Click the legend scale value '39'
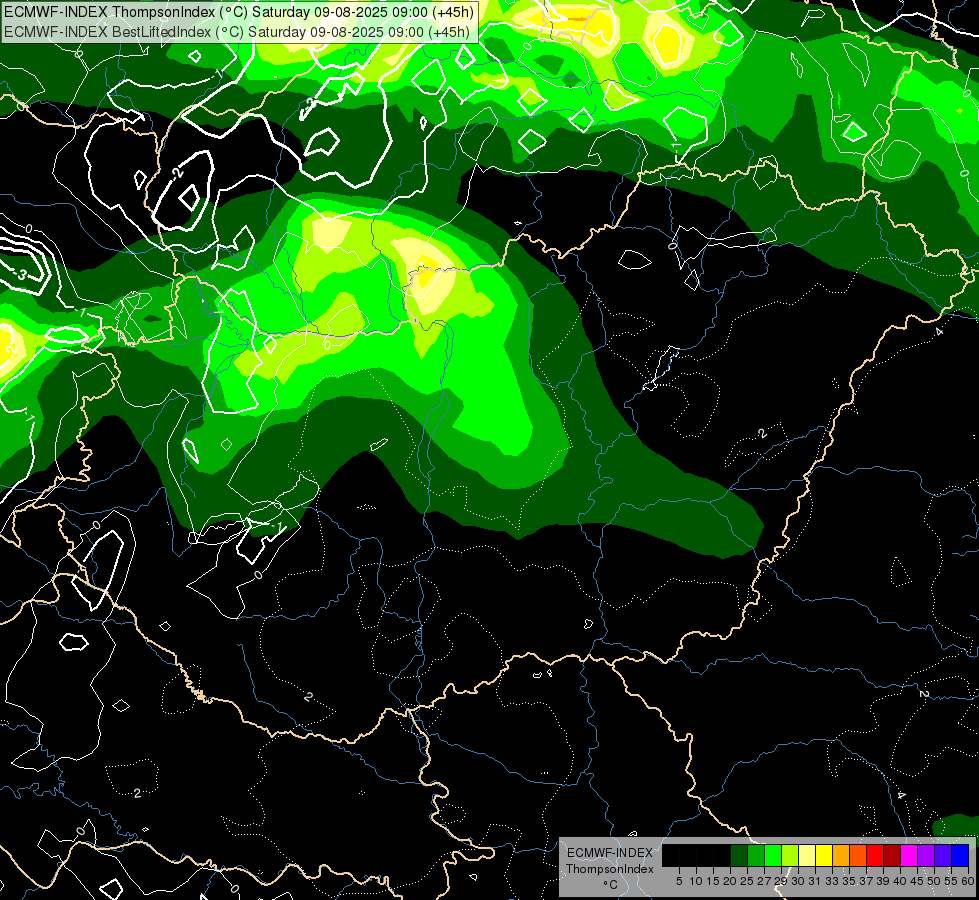Viewport: 979px width, 900px height. click(x=883, y=881)
